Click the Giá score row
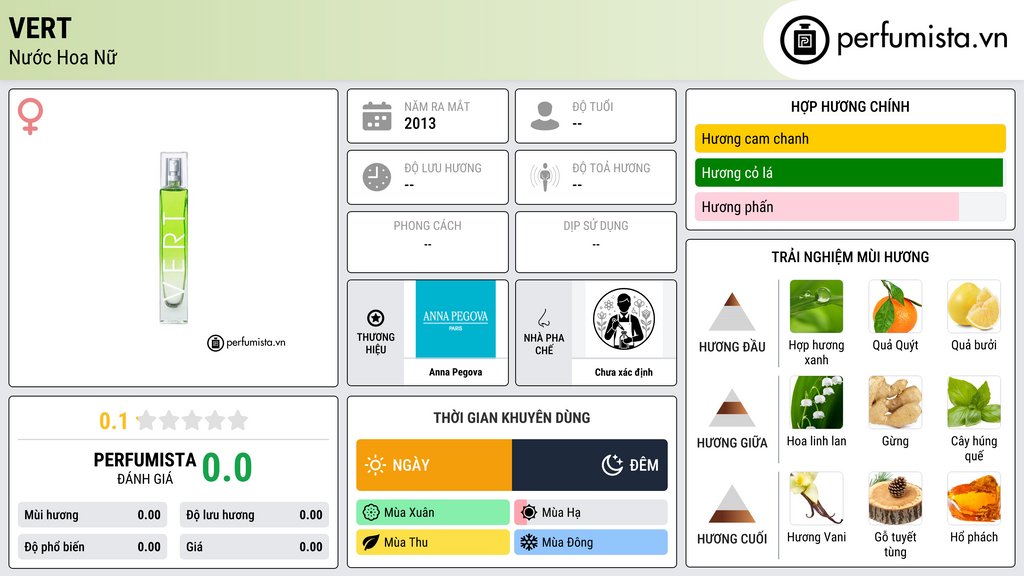 coord(254,547)
